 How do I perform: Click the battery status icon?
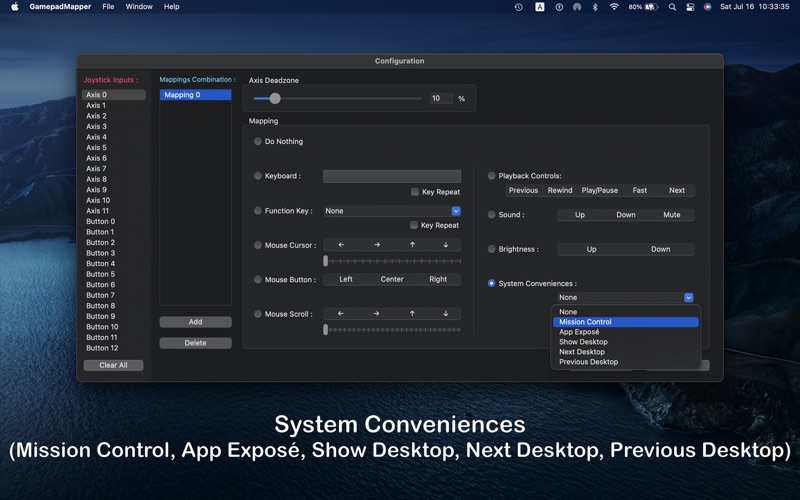click(x=652, y=7)
